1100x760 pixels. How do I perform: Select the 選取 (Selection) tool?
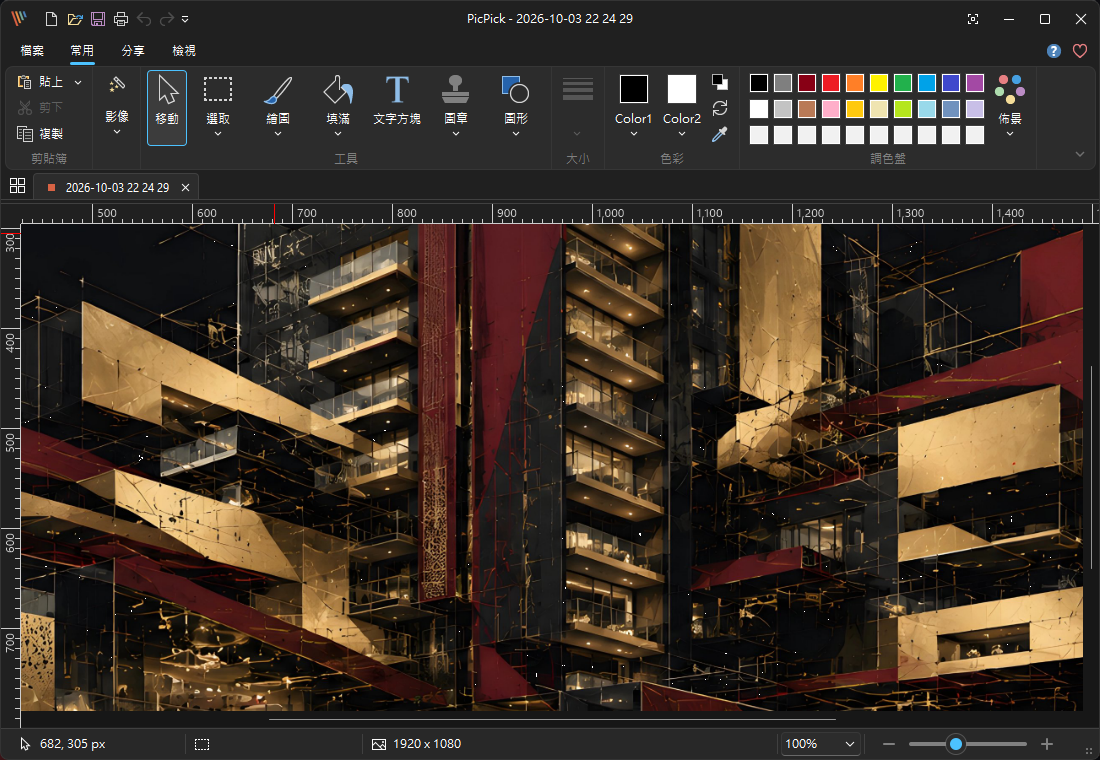tap(217, 107)
